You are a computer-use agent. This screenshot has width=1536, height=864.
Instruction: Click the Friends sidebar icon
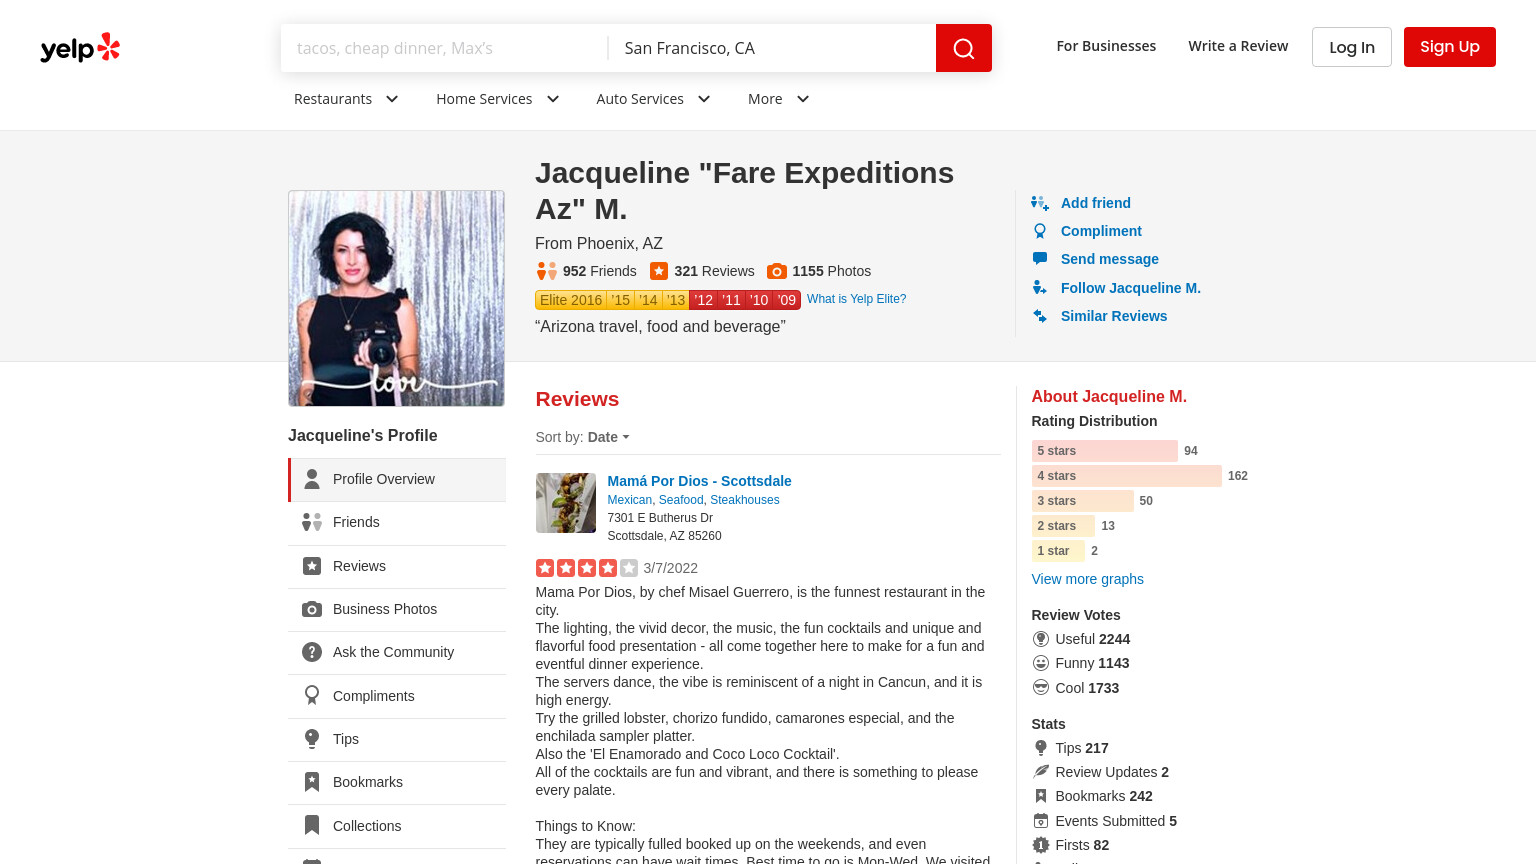312,522
